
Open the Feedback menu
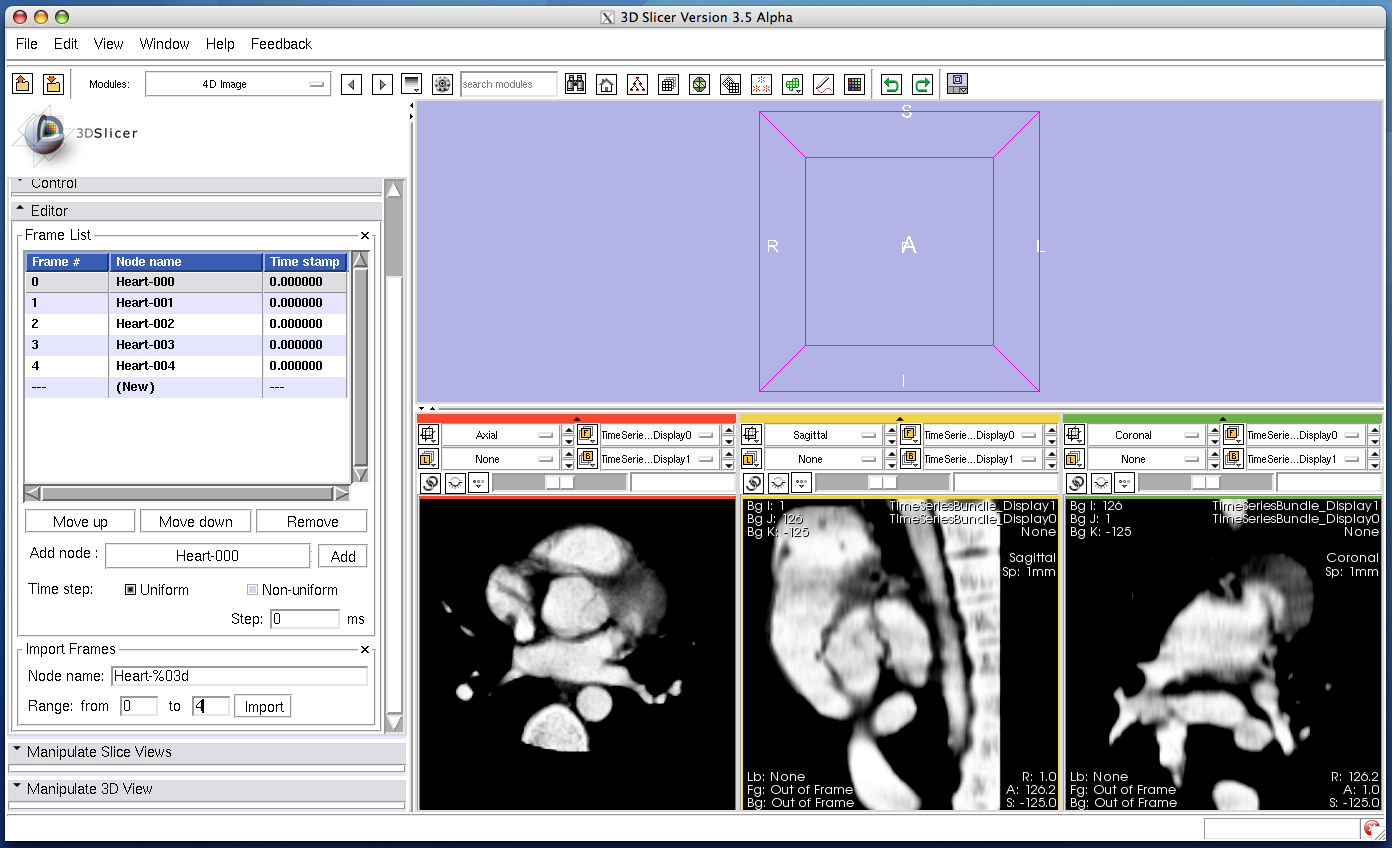[x=281, y=44]
